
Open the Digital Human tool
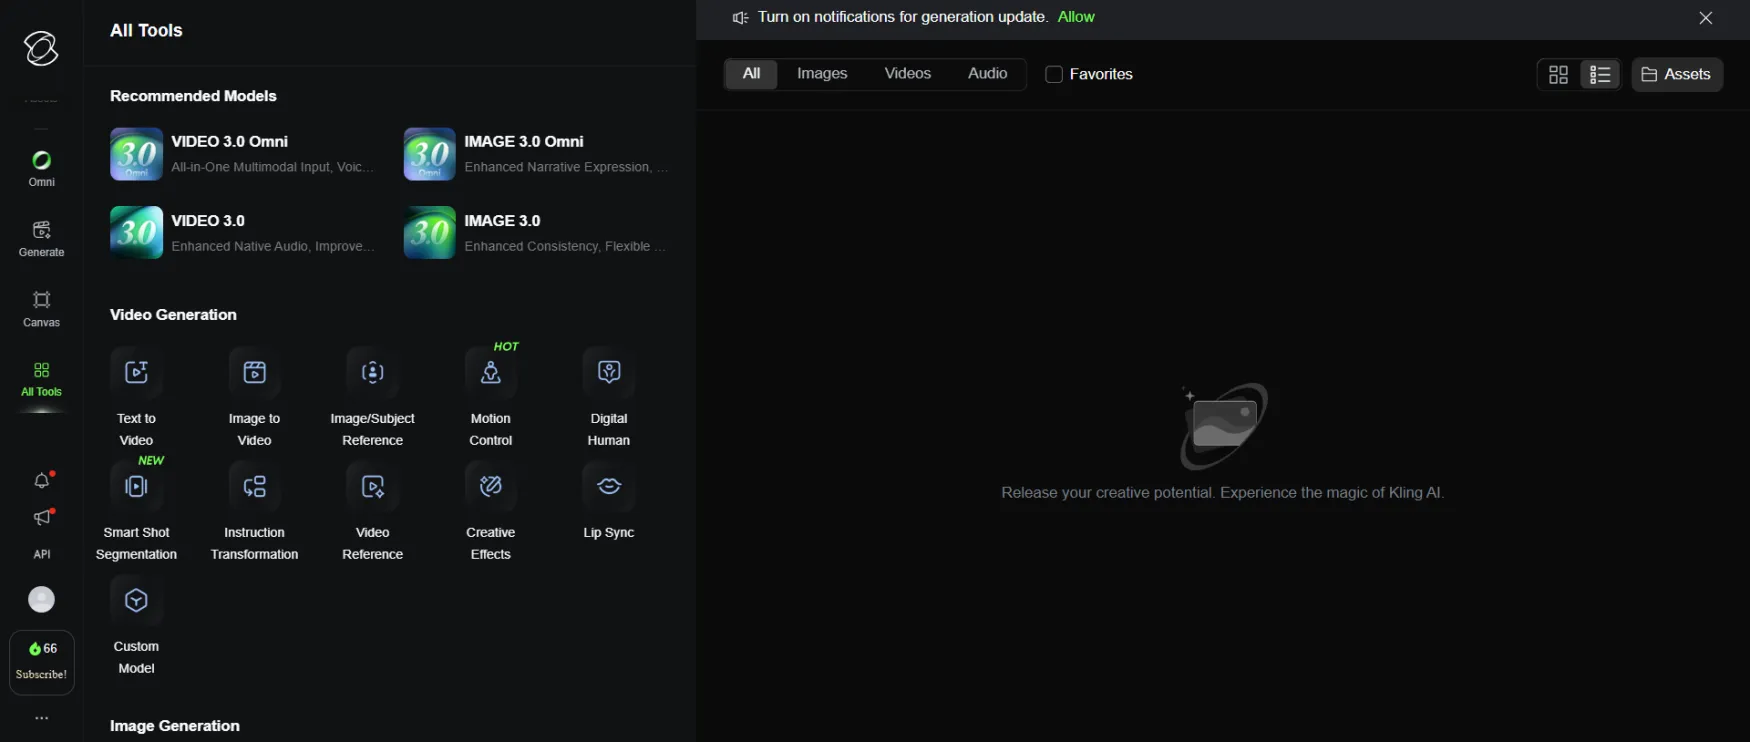(x=608, y=396)
